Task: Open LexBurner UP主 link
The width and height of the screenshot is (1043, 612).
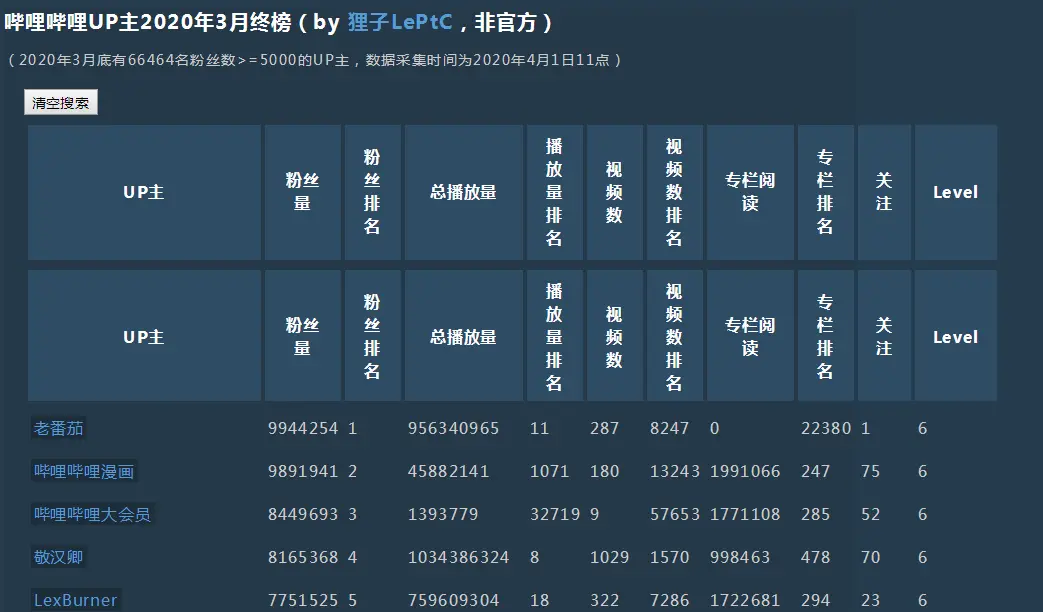Action: click(75, 600)
